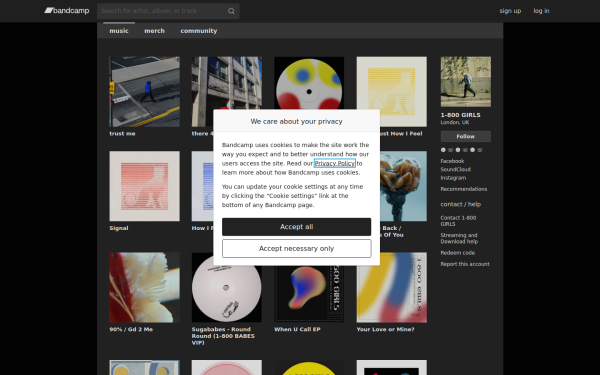This screenshot has height=375, width=600.
Task: Switch to the community tab
Action: pos(199,31)
